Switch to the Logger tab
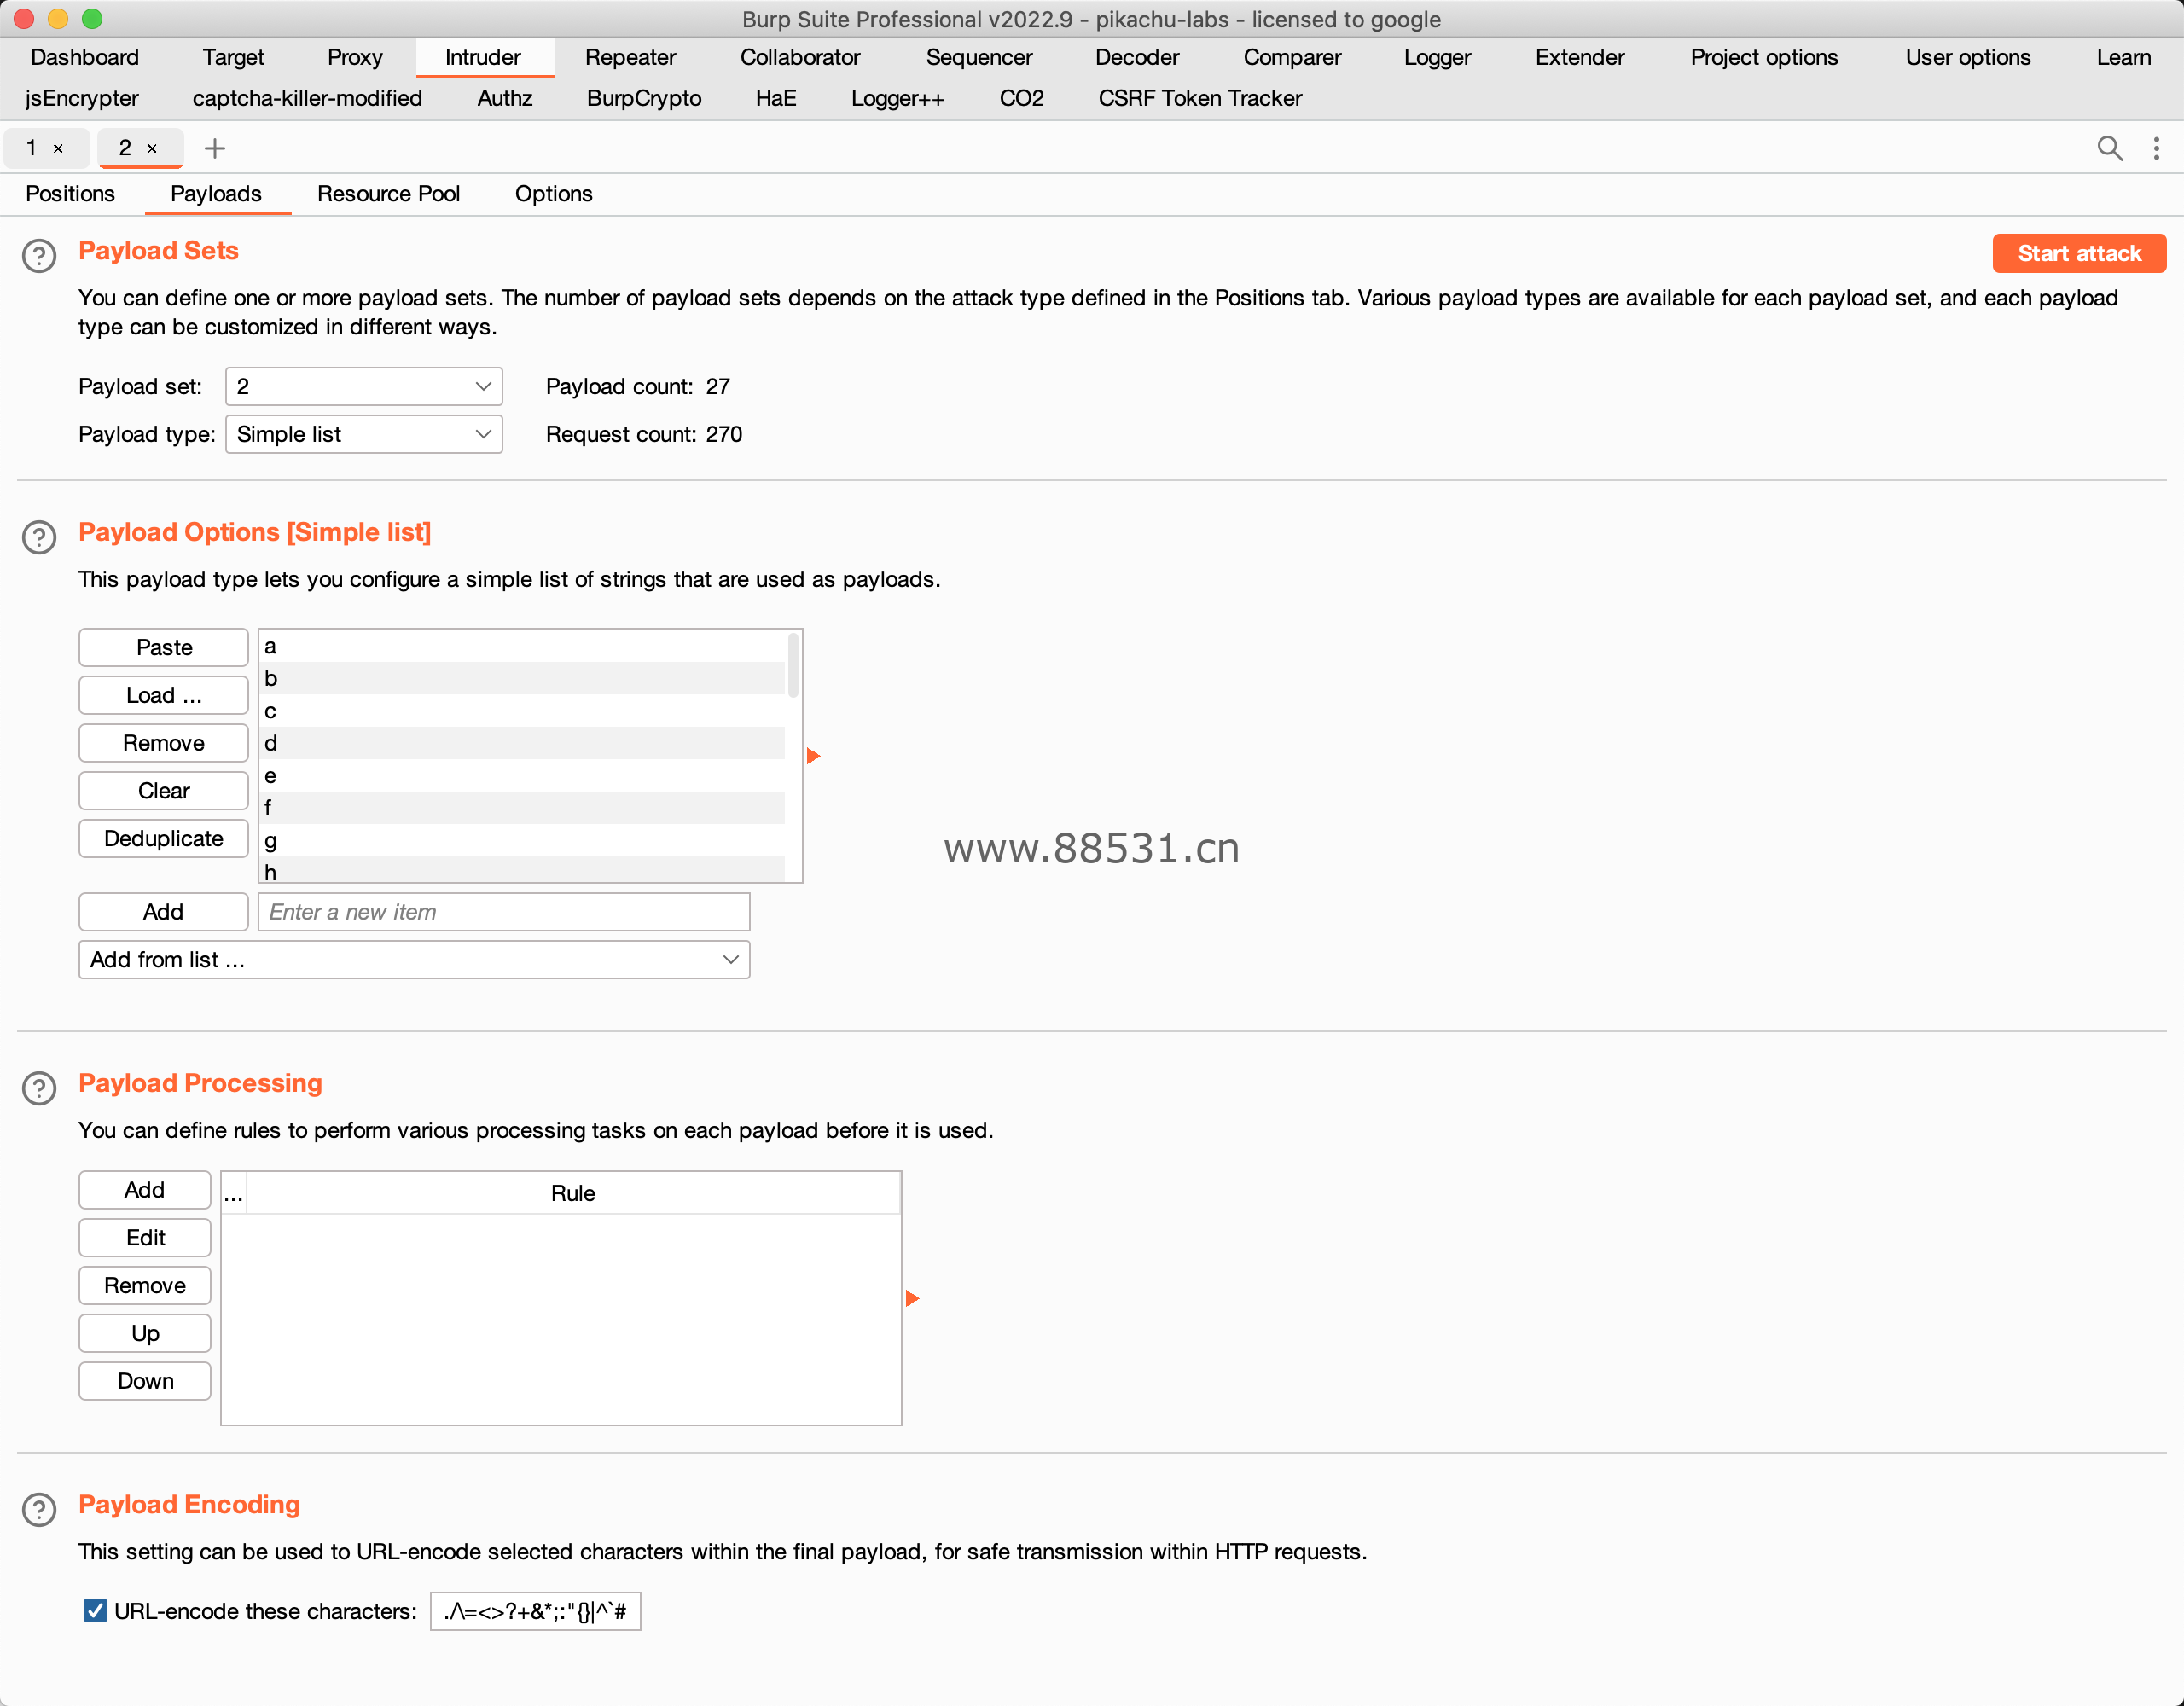2184x1706 pixels. tap(1437, 57)
